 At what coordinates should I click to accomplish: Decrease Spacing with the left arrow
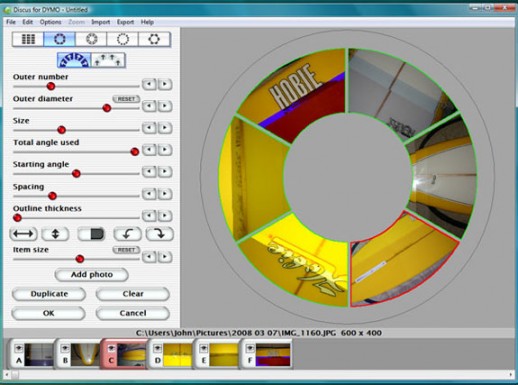(149, 194)
